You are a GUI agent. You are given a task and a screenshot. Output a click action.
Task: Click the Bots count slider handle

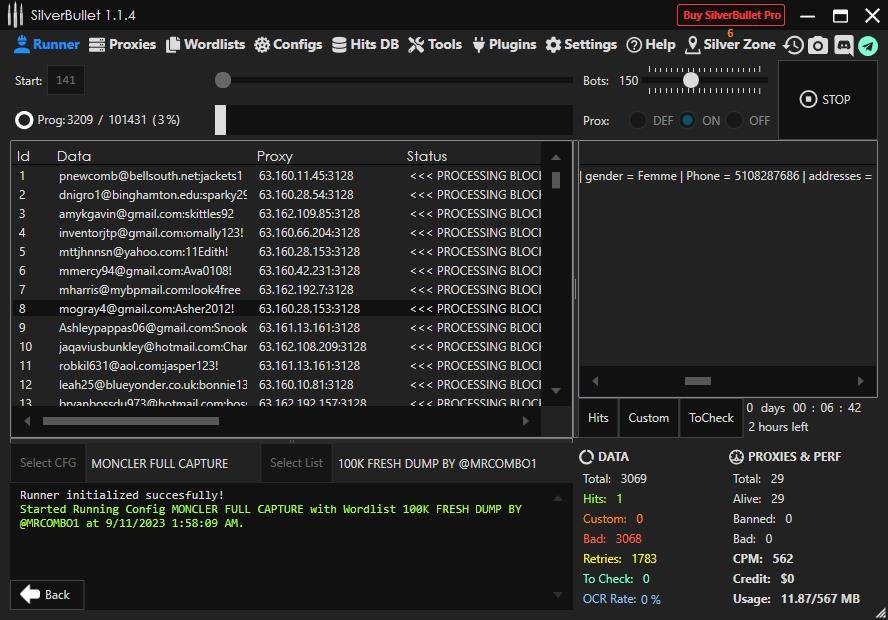(691, 80)
